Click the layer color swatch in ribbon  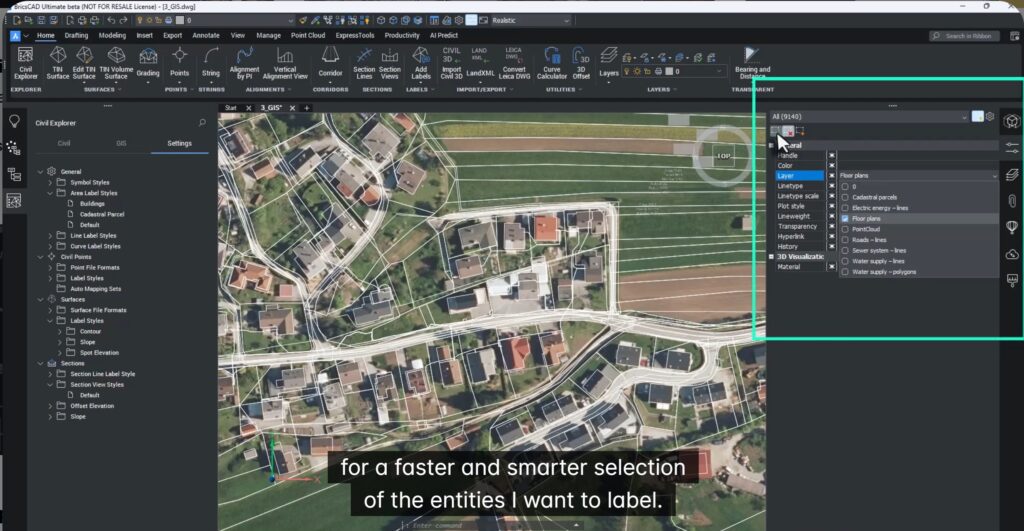coord(669,71)
